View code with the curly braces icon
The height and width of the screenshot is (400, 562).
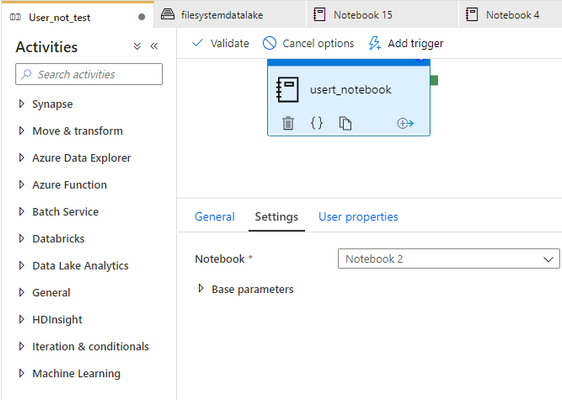click(x=316, y=123)
